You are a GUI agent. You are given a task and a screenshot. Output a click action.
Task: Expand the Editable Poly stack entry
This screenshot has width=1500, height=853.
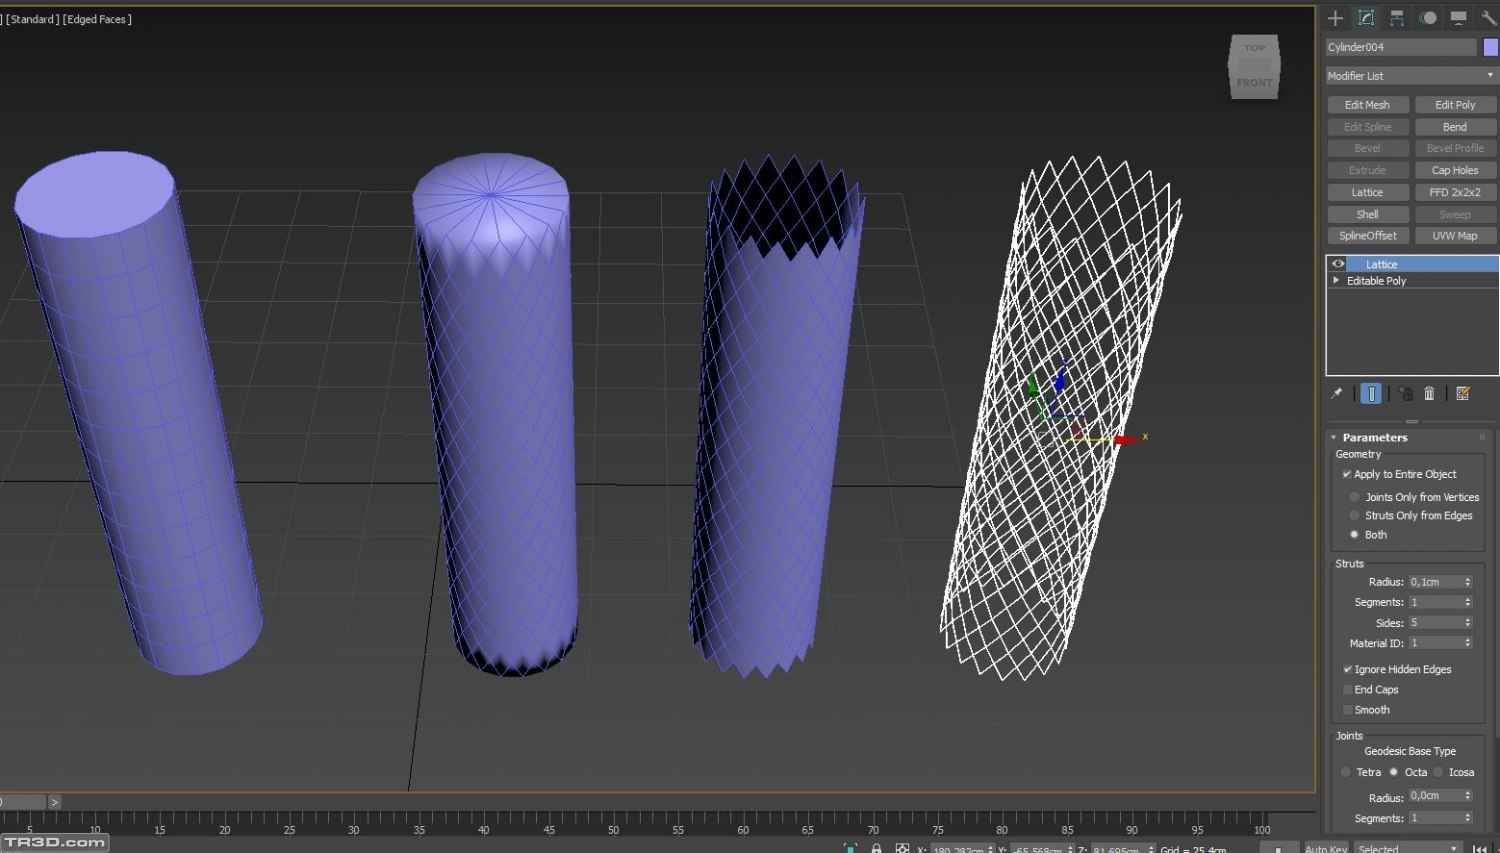pyautogui.click(x=1336, y=281)
